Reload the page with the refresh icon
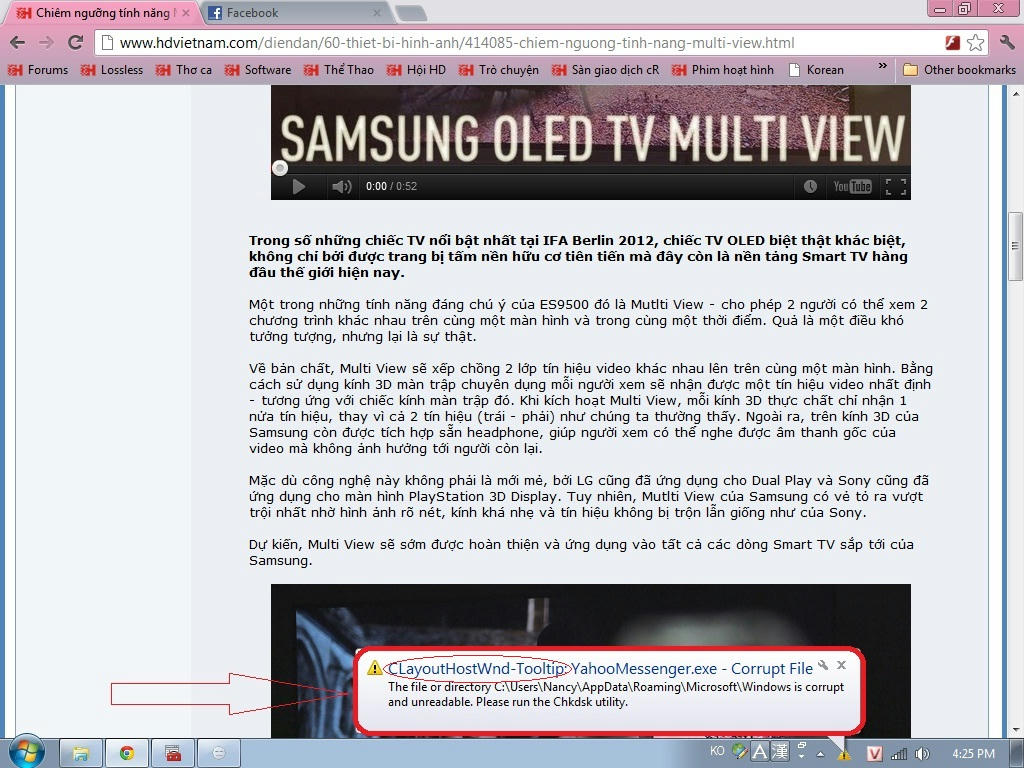This screenshot has height=768, width=1024. (x=76, y=42)
